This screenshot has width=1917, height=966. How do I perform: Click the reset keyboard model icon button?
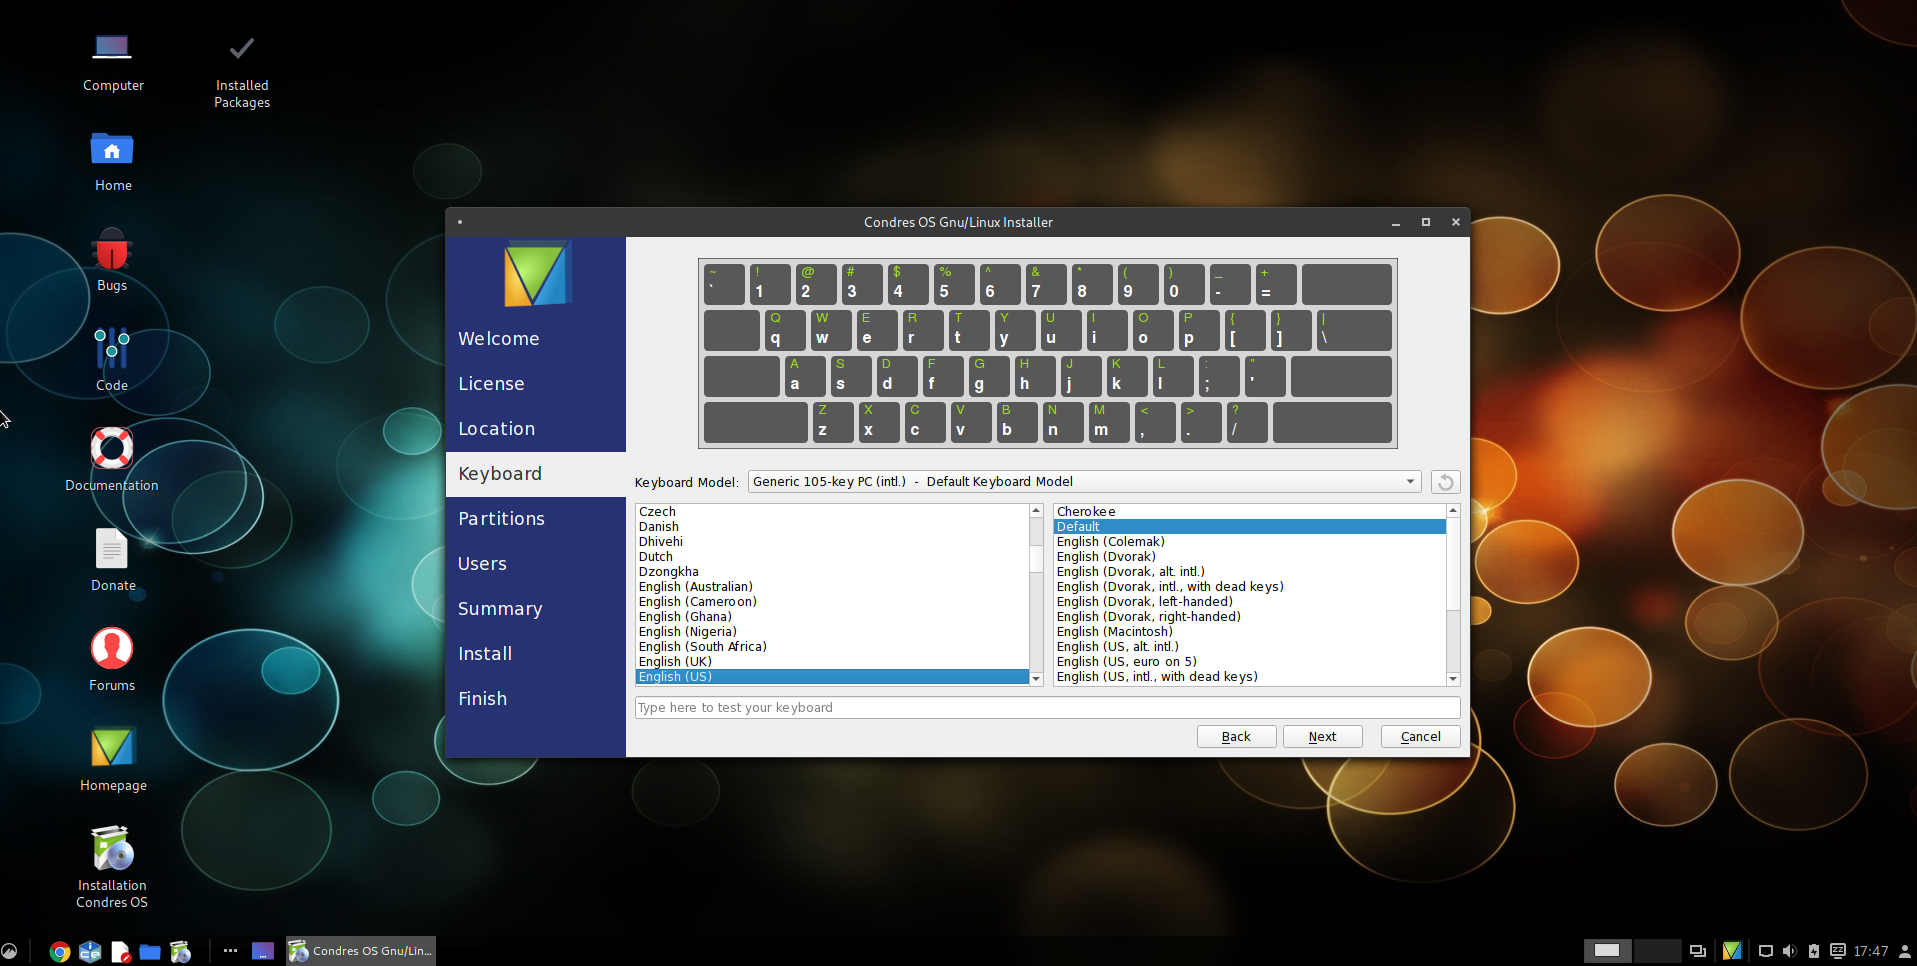click(x=1444, y=482)
